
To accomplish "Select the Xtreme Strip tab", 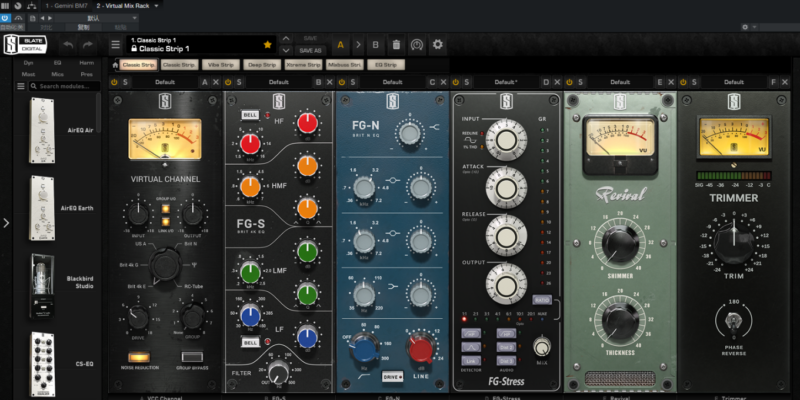I will click(304, 65).
